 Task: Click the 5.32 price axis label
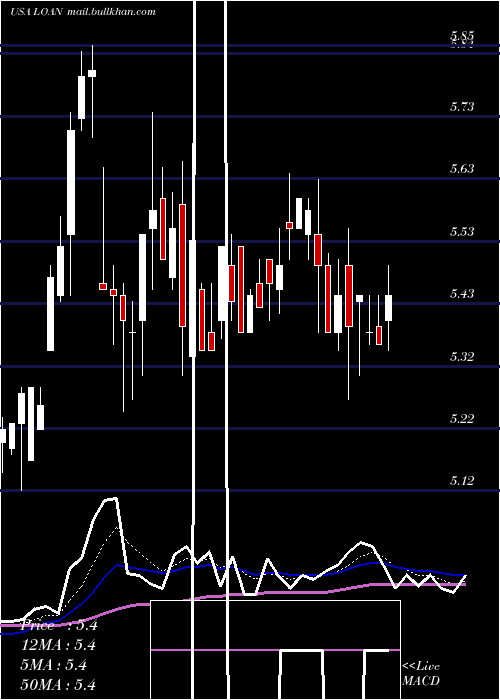pos(462,356)
